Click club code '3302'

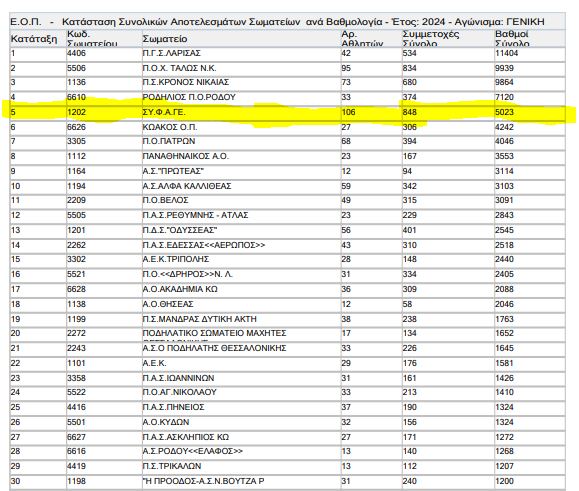[x=76, y=260]
